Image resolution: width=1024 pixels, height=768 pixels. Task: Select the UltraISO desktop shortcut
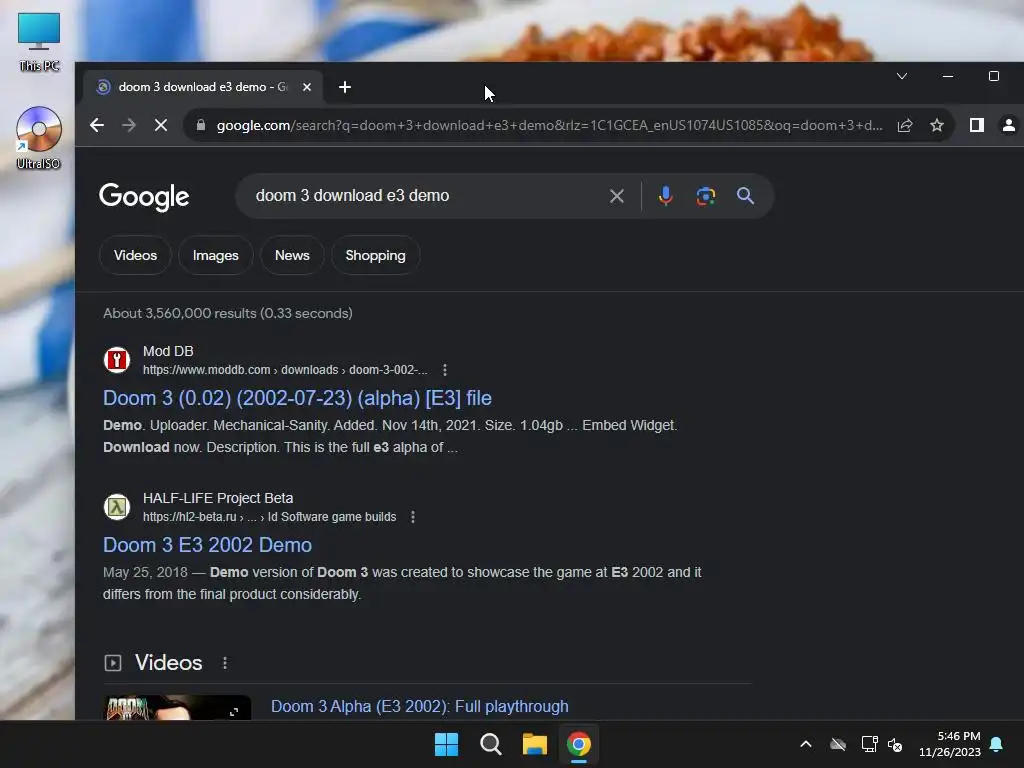(x=39, y=138)
